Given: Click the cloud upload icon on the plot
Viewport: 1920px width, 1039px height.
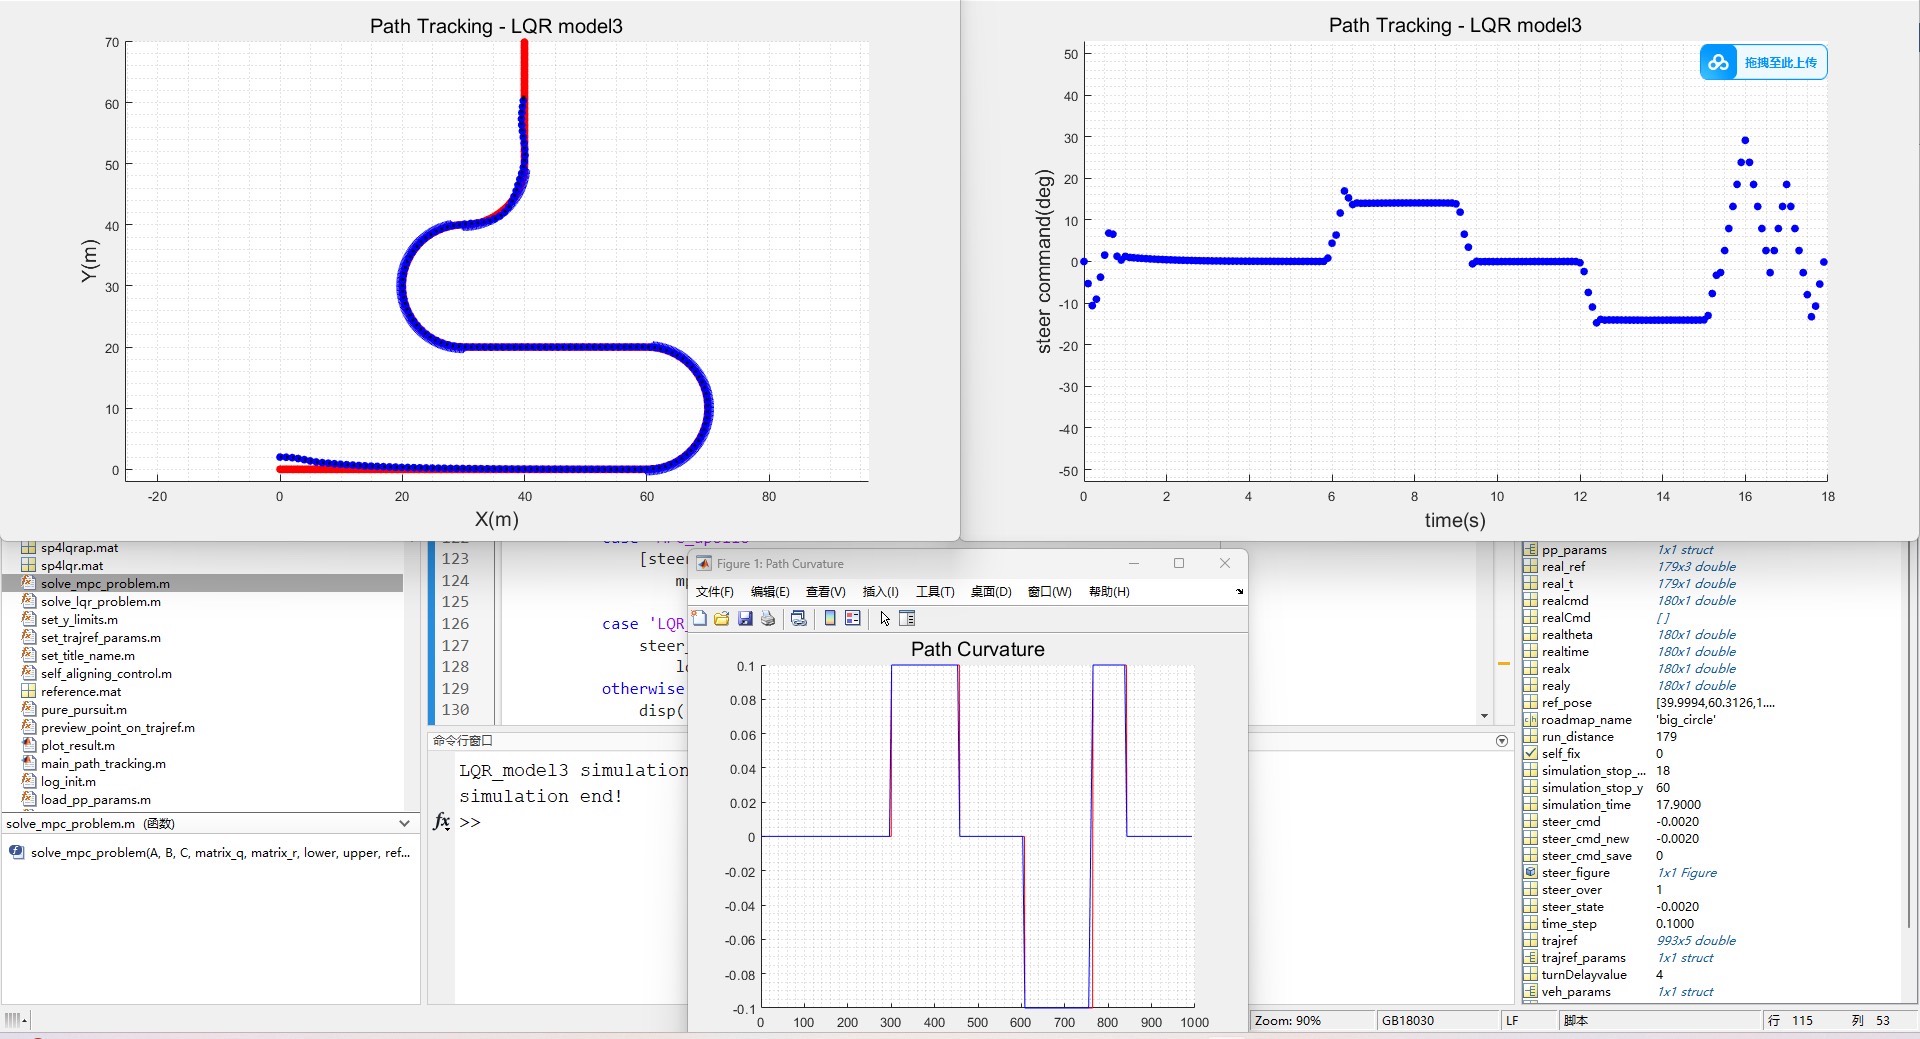Looking at the screenshot, I should 1719,62.
